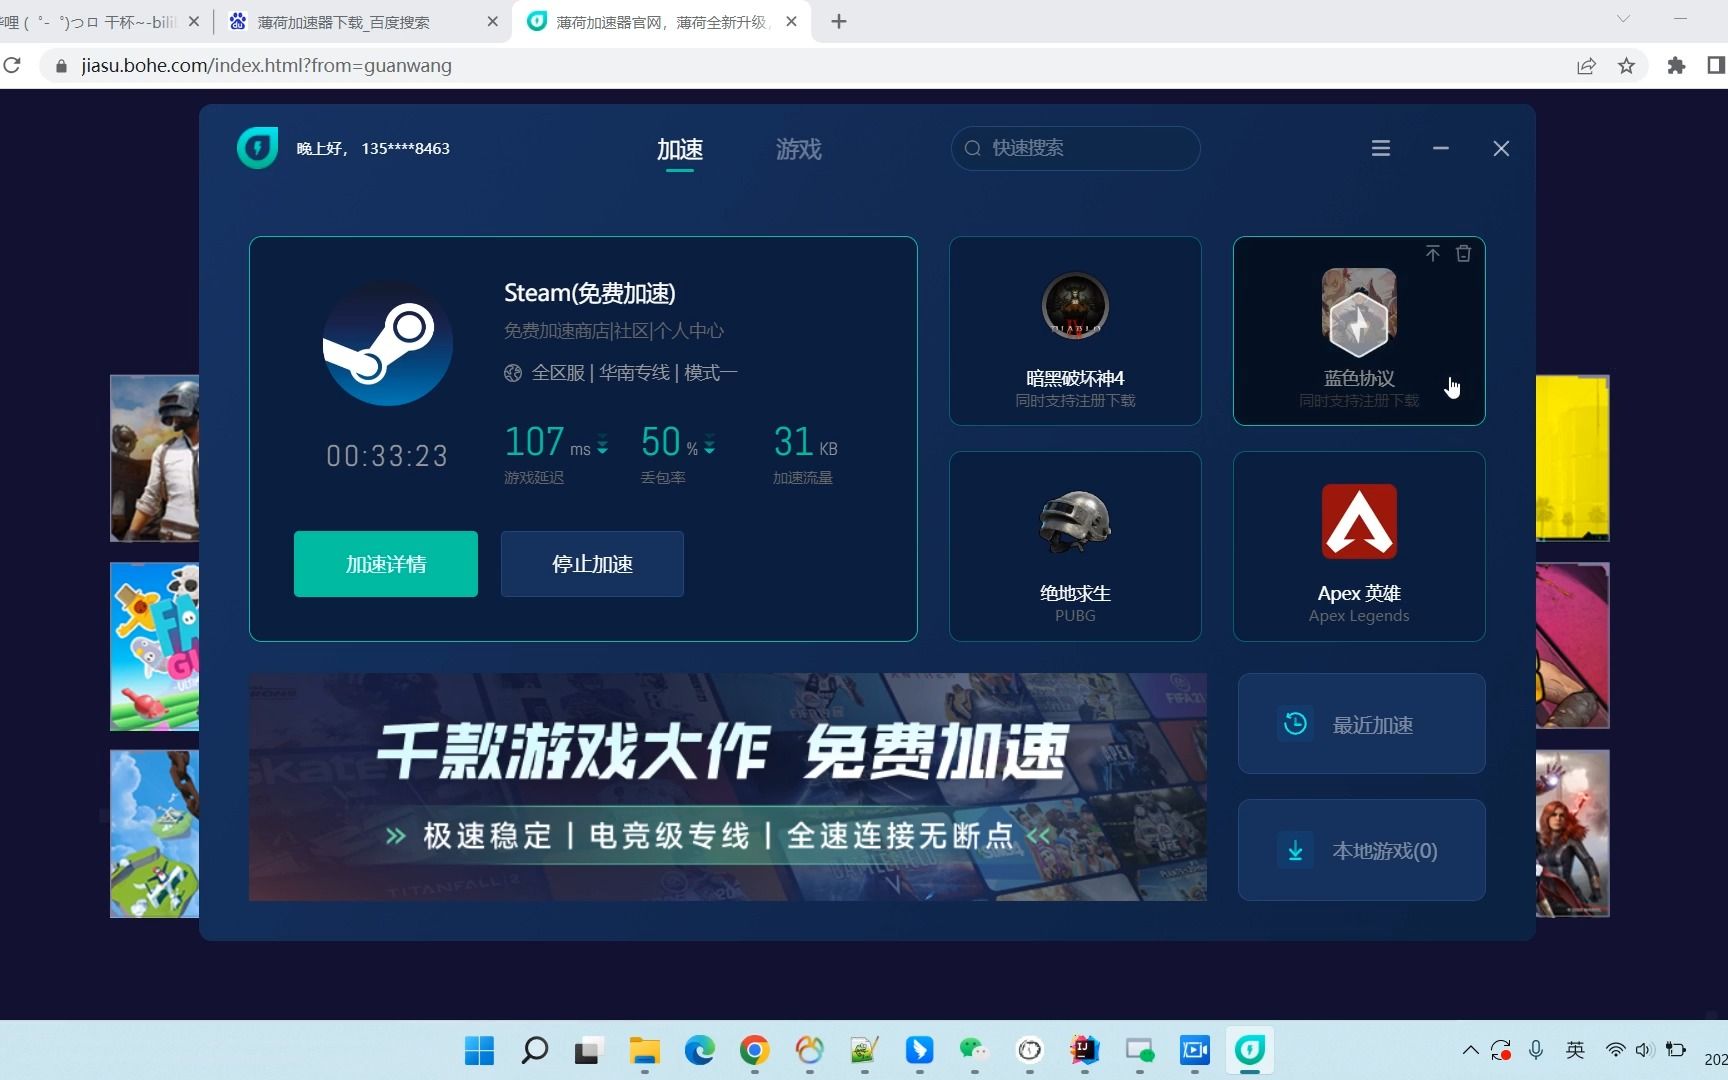Image resolution: width=1728 pixels, height=1080 pixels.
Task: Open Bohe accelerator from taskbar
Action: pyautogui.click(x=1250, y=1050)
